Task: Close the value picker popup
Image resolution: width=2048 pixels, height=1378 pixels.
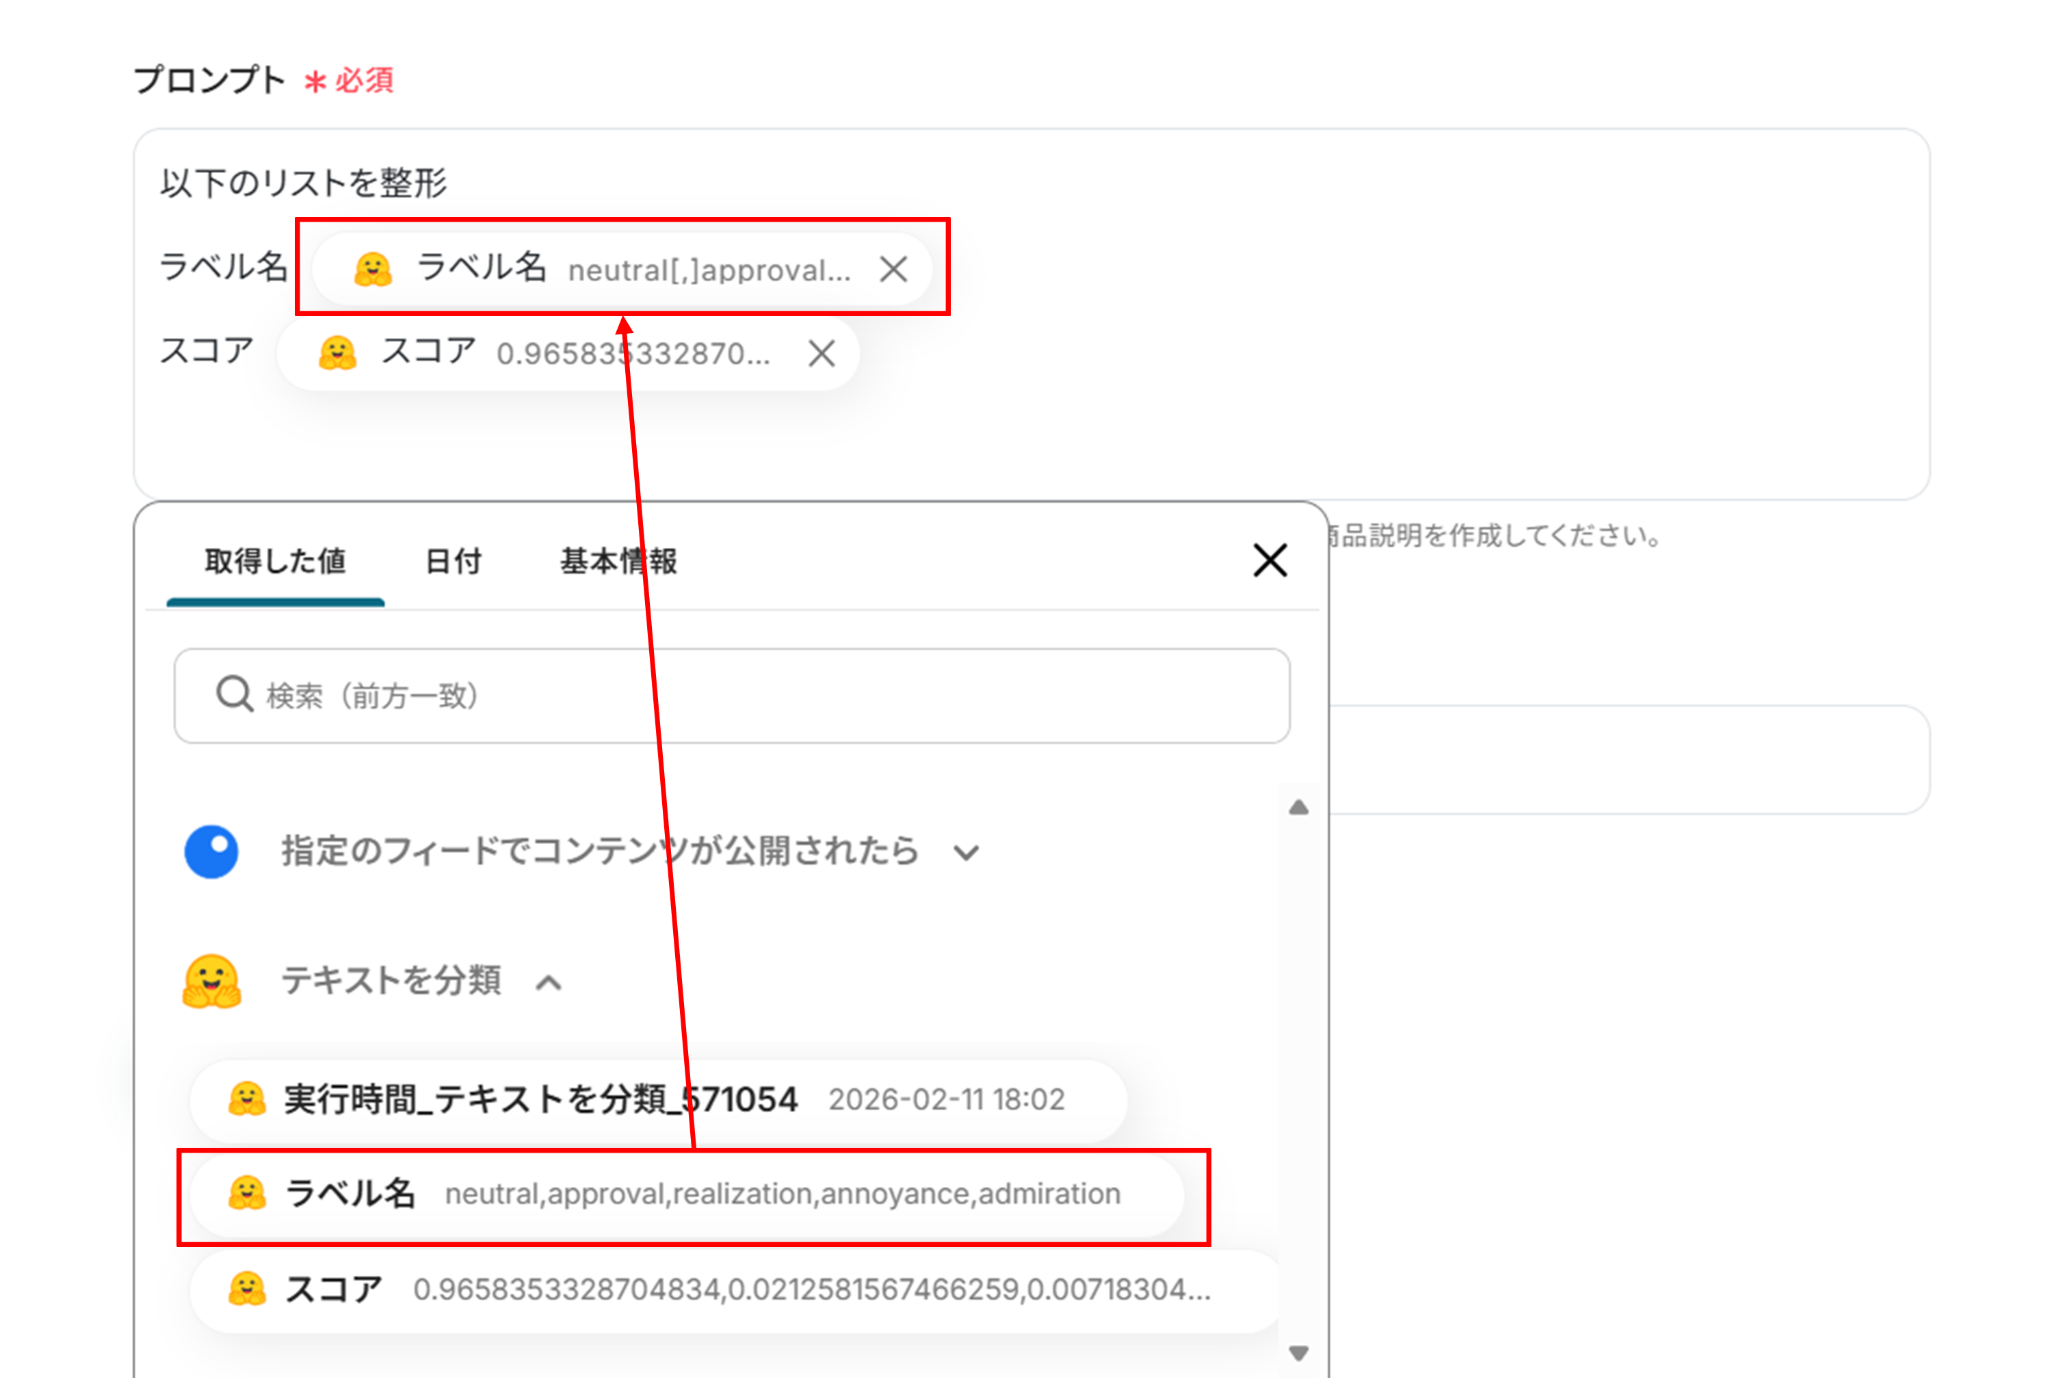Action: point(1269,561)
